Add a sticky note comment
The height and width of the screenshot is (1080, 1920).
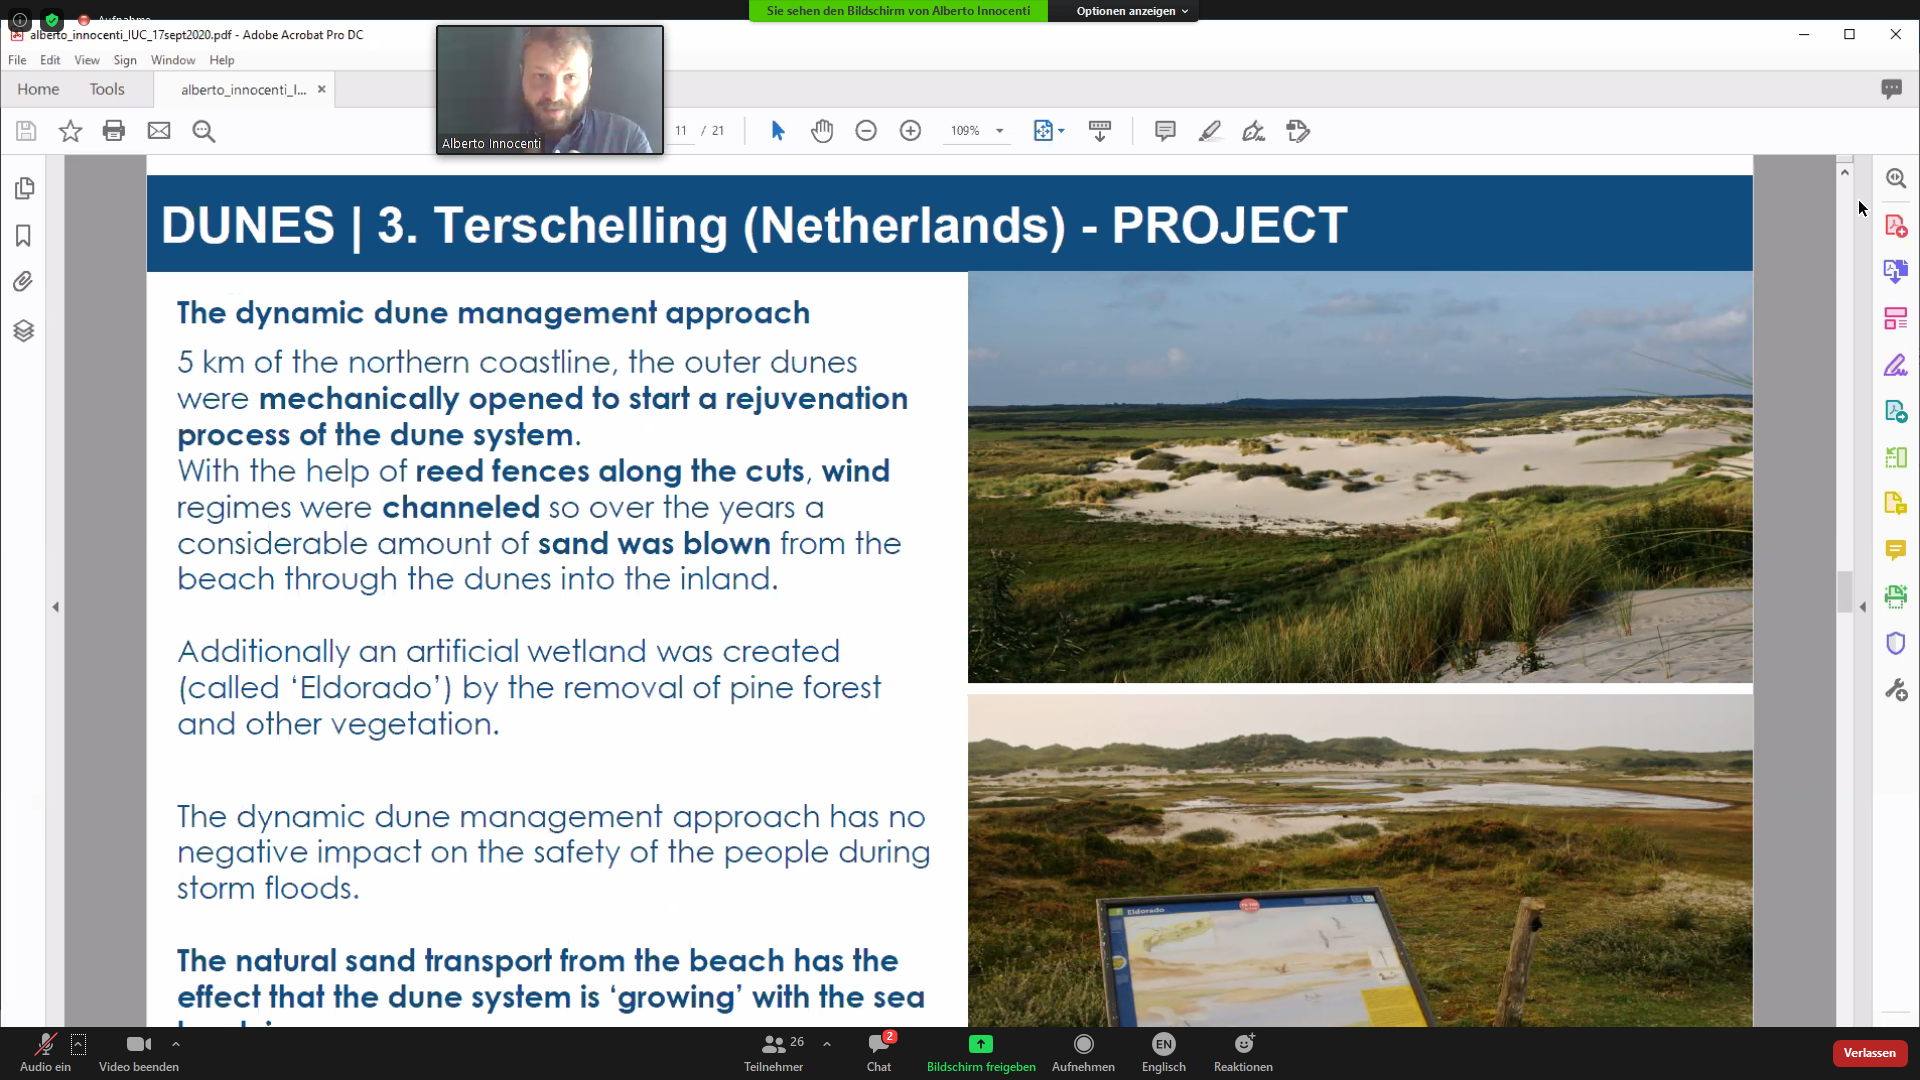click(x=1164, y=131)
